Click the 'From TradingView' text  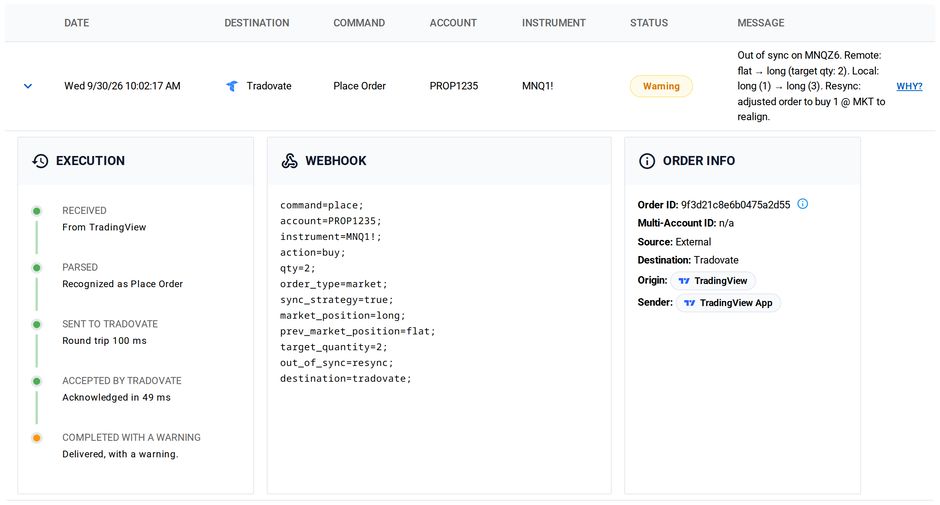tap(104, 227)
